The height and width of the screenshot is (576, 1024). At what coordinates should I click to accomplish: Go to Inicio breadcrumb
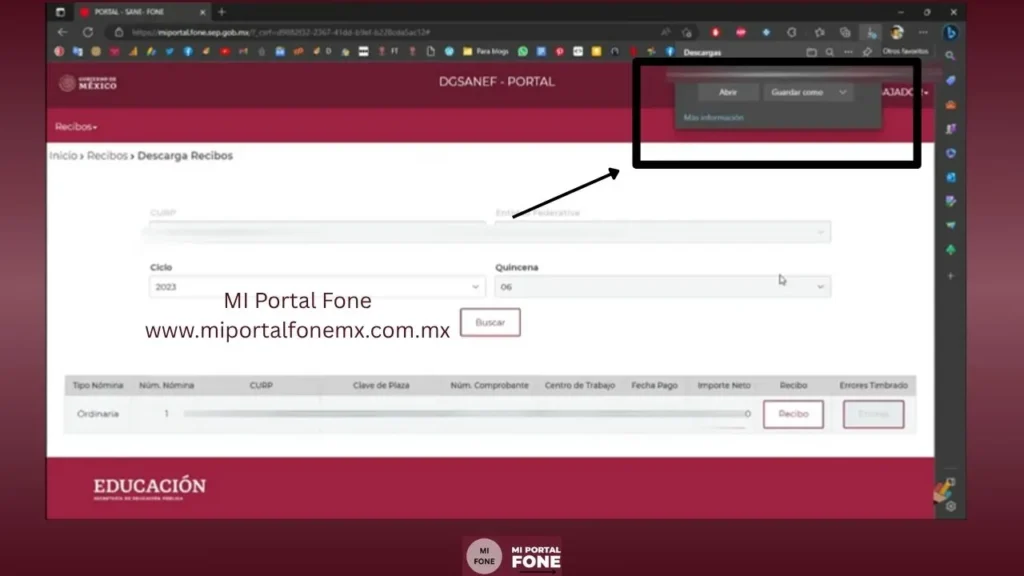click(63, 155)
